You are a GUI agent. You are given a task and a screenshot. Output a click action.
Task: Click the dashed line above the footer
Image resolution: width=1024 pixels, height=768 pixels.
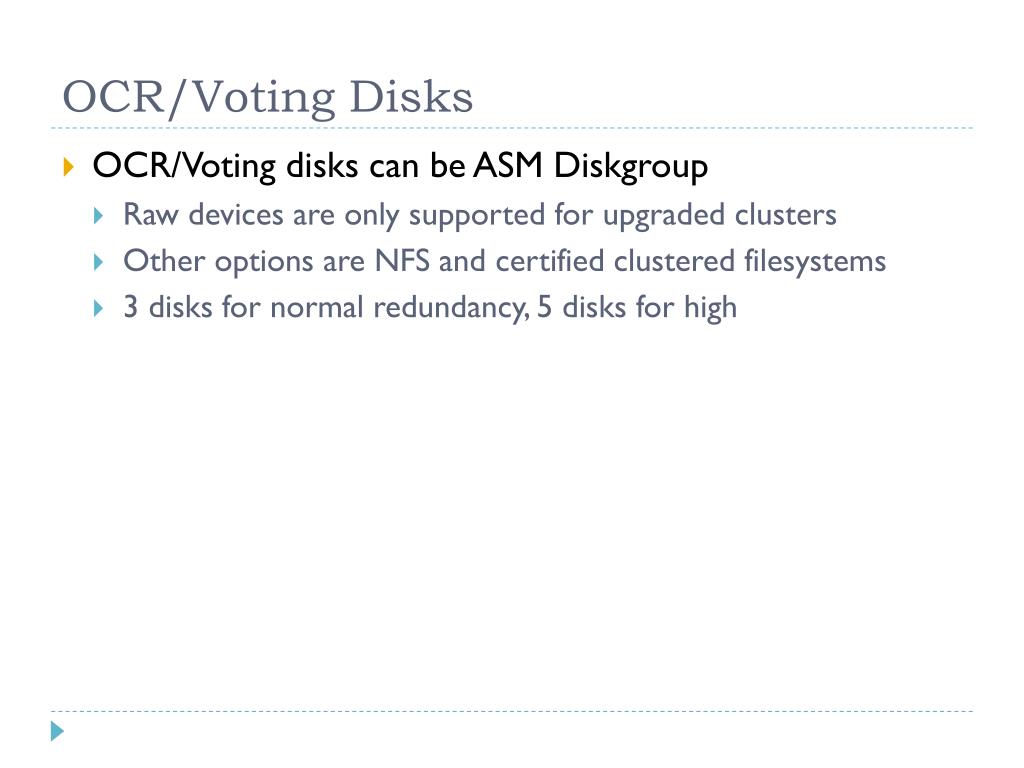coord(512,711)
